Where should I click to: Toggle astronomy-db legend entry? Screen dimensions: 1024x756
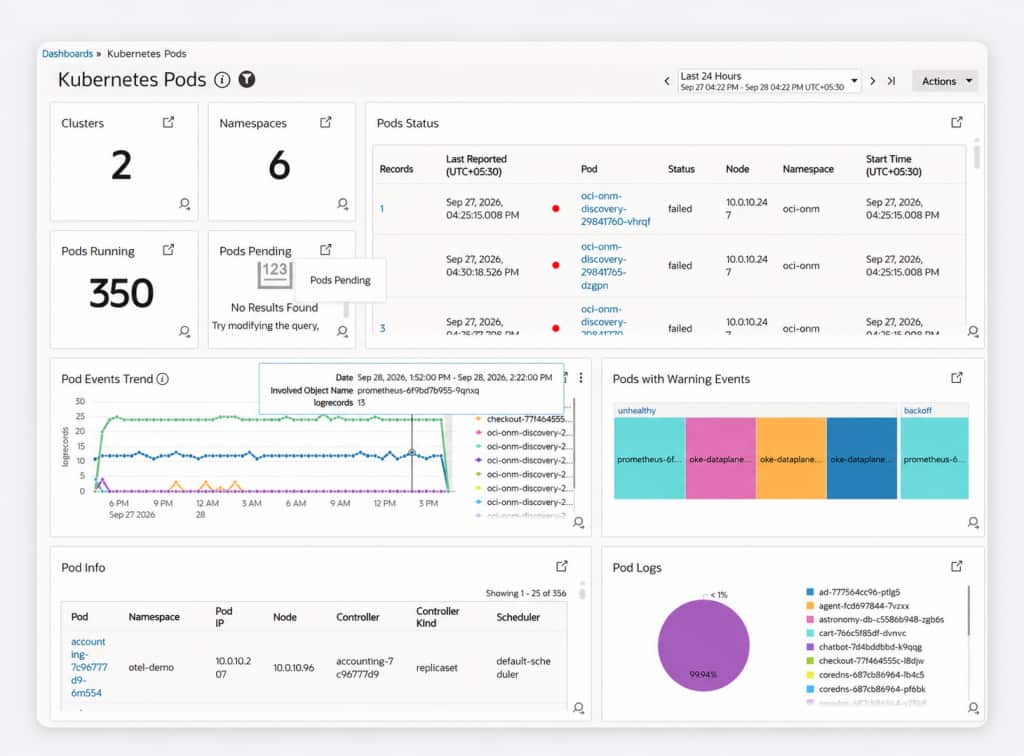coord(875,620)
